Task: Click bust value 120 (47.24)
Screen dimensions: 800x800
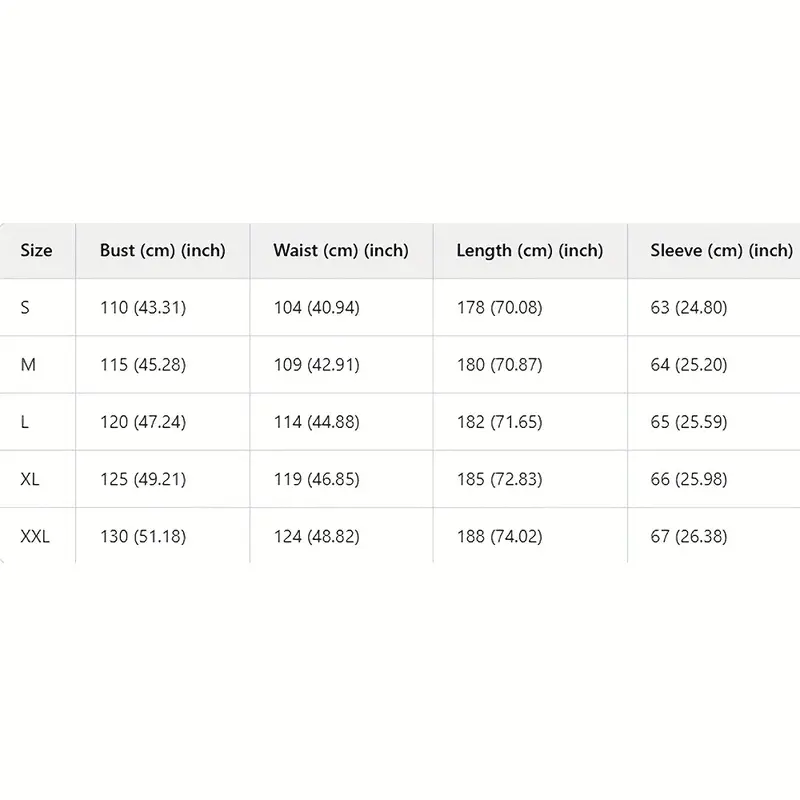Action: [143, 422]
